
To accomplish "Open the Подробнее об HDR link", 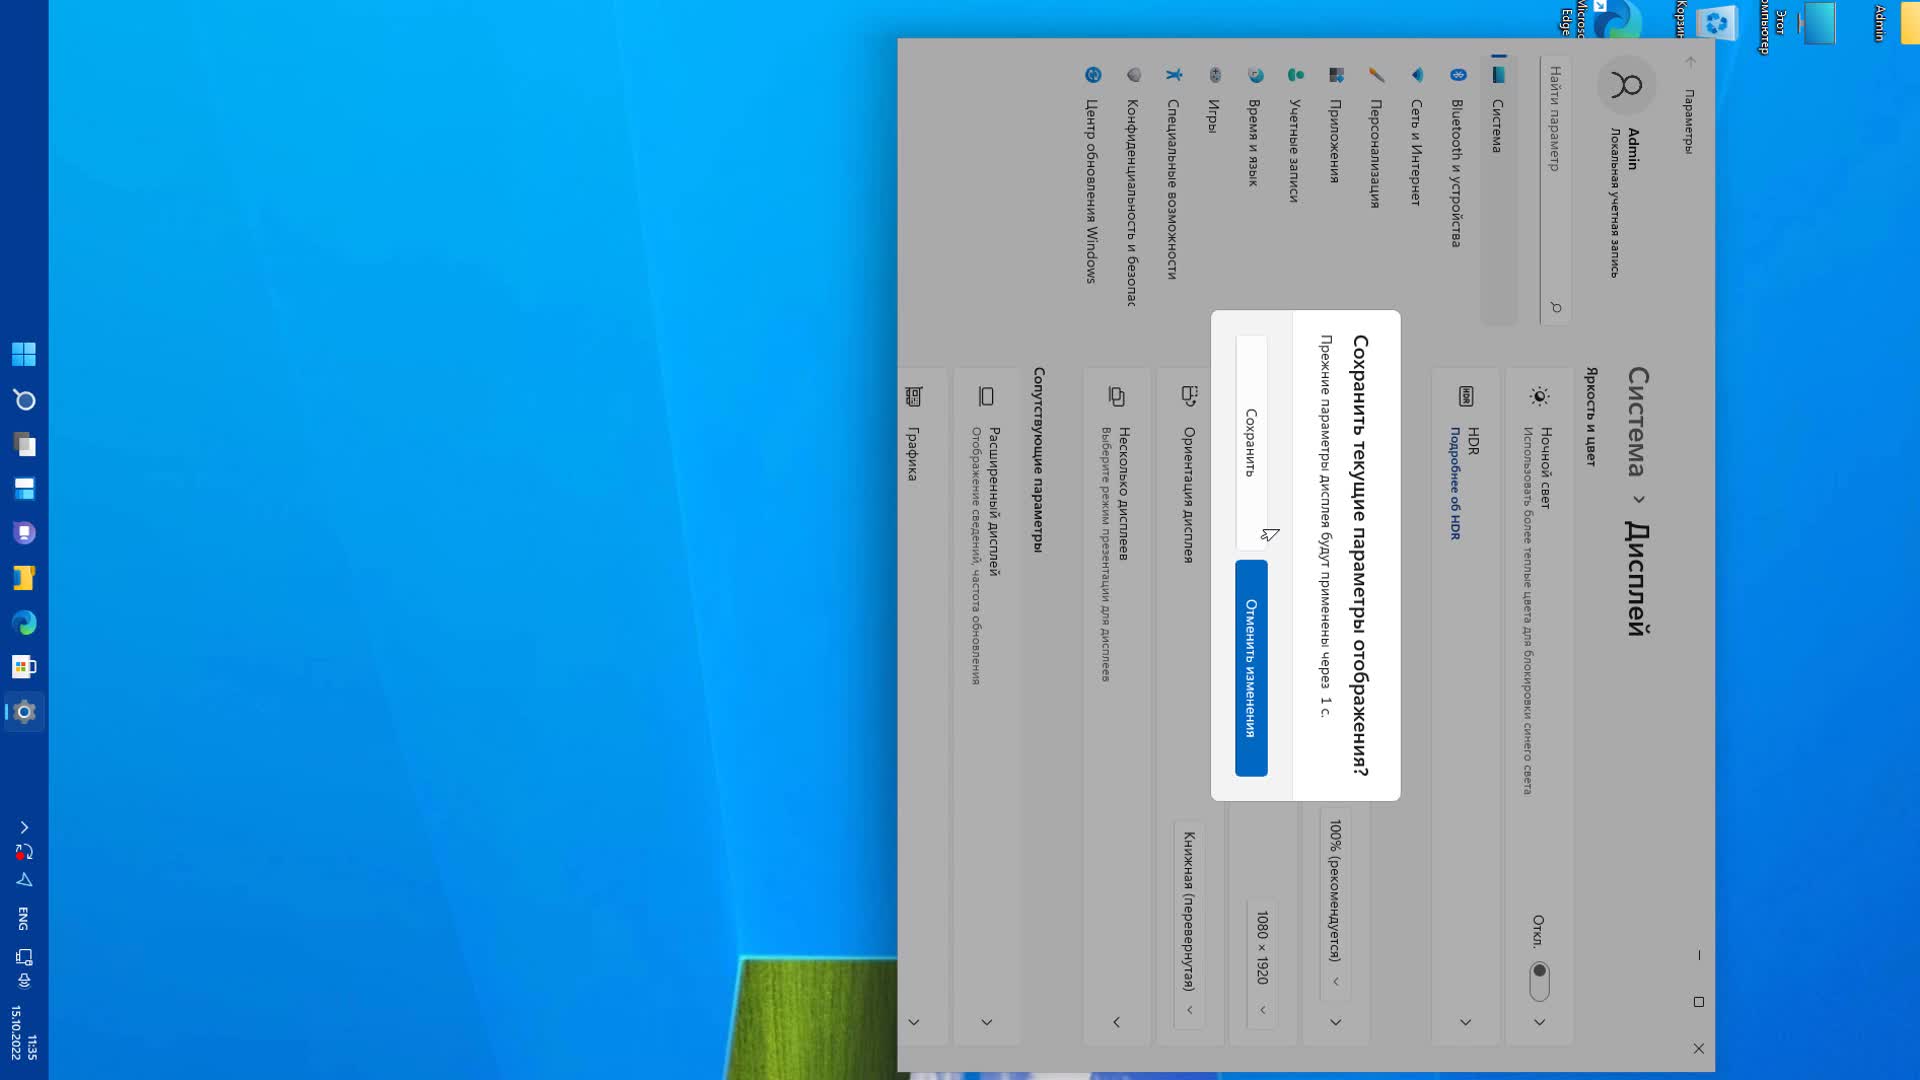I will click(1455, 484).
